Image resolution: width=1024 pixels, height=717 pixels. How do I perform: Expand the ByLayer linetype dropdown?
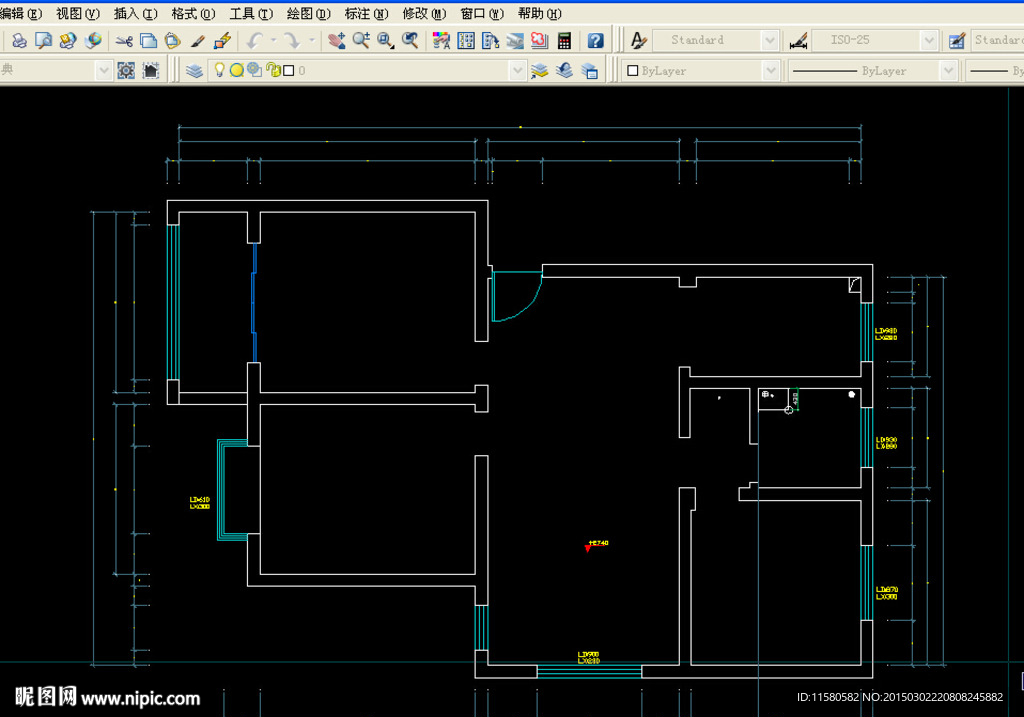[948, 71]
